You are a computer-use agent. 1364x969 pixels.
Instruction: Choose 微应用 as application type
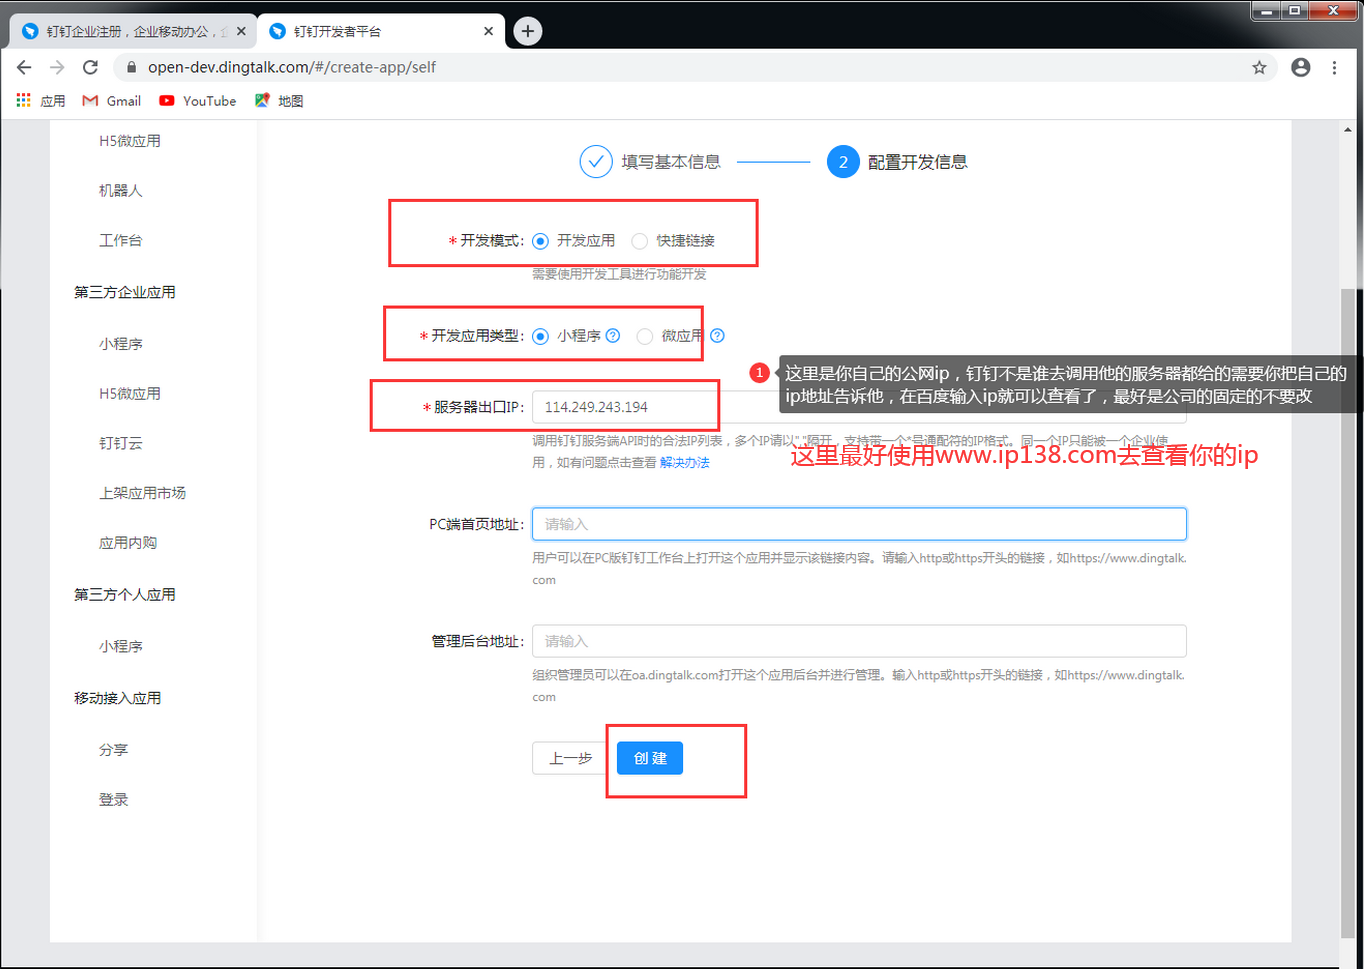pyautogui.click(x=645, y=336)
